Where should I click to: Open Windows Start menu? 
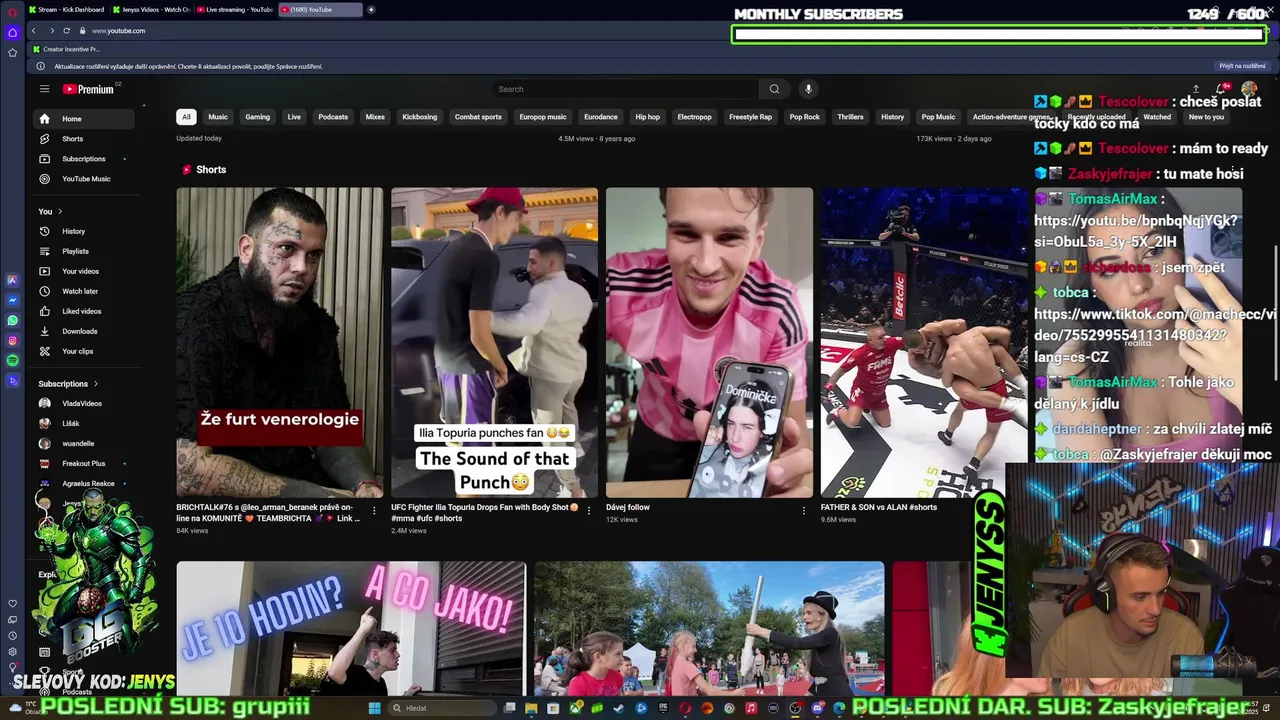(374, 708)
